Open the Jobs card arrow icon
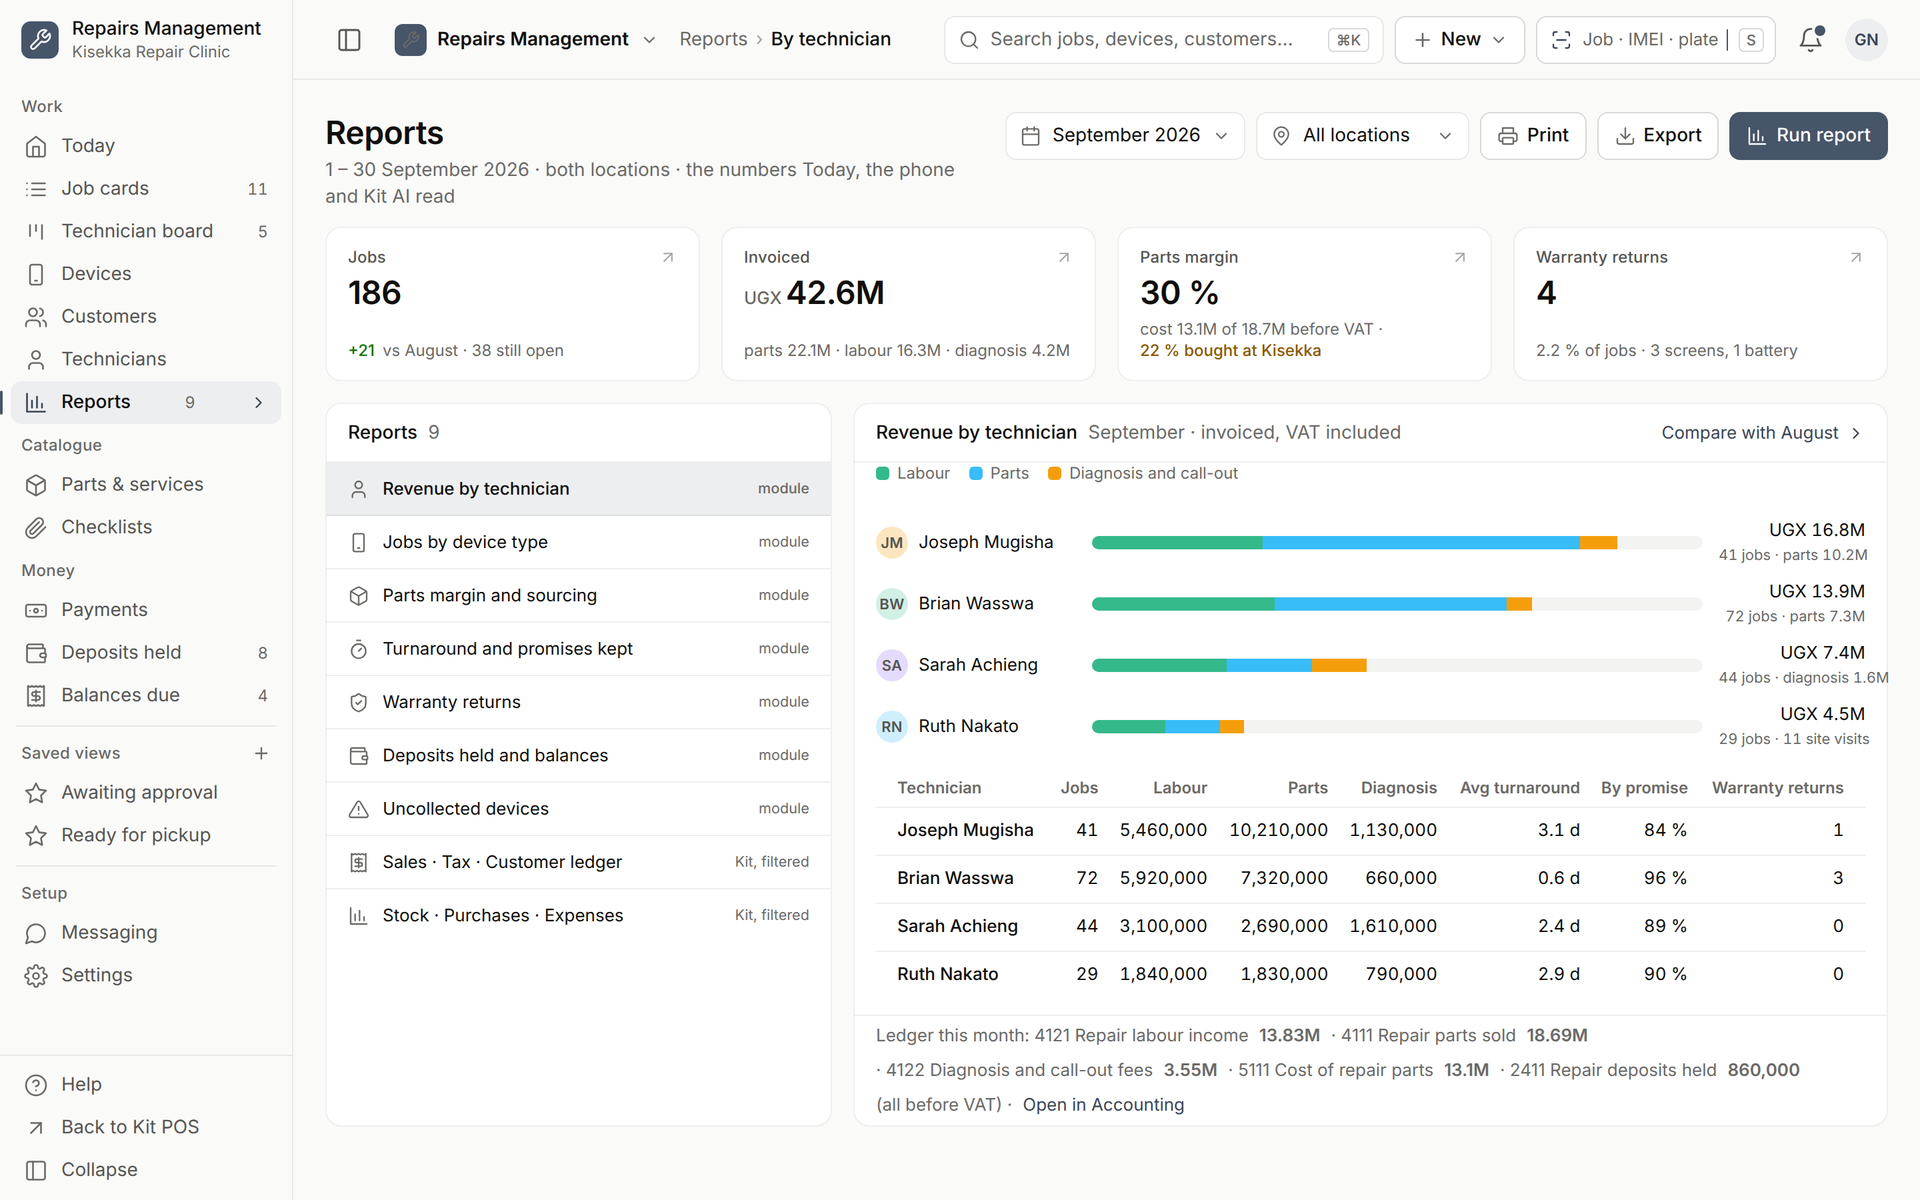This screenshot has height=1200, width=1920. coord(668,258)
